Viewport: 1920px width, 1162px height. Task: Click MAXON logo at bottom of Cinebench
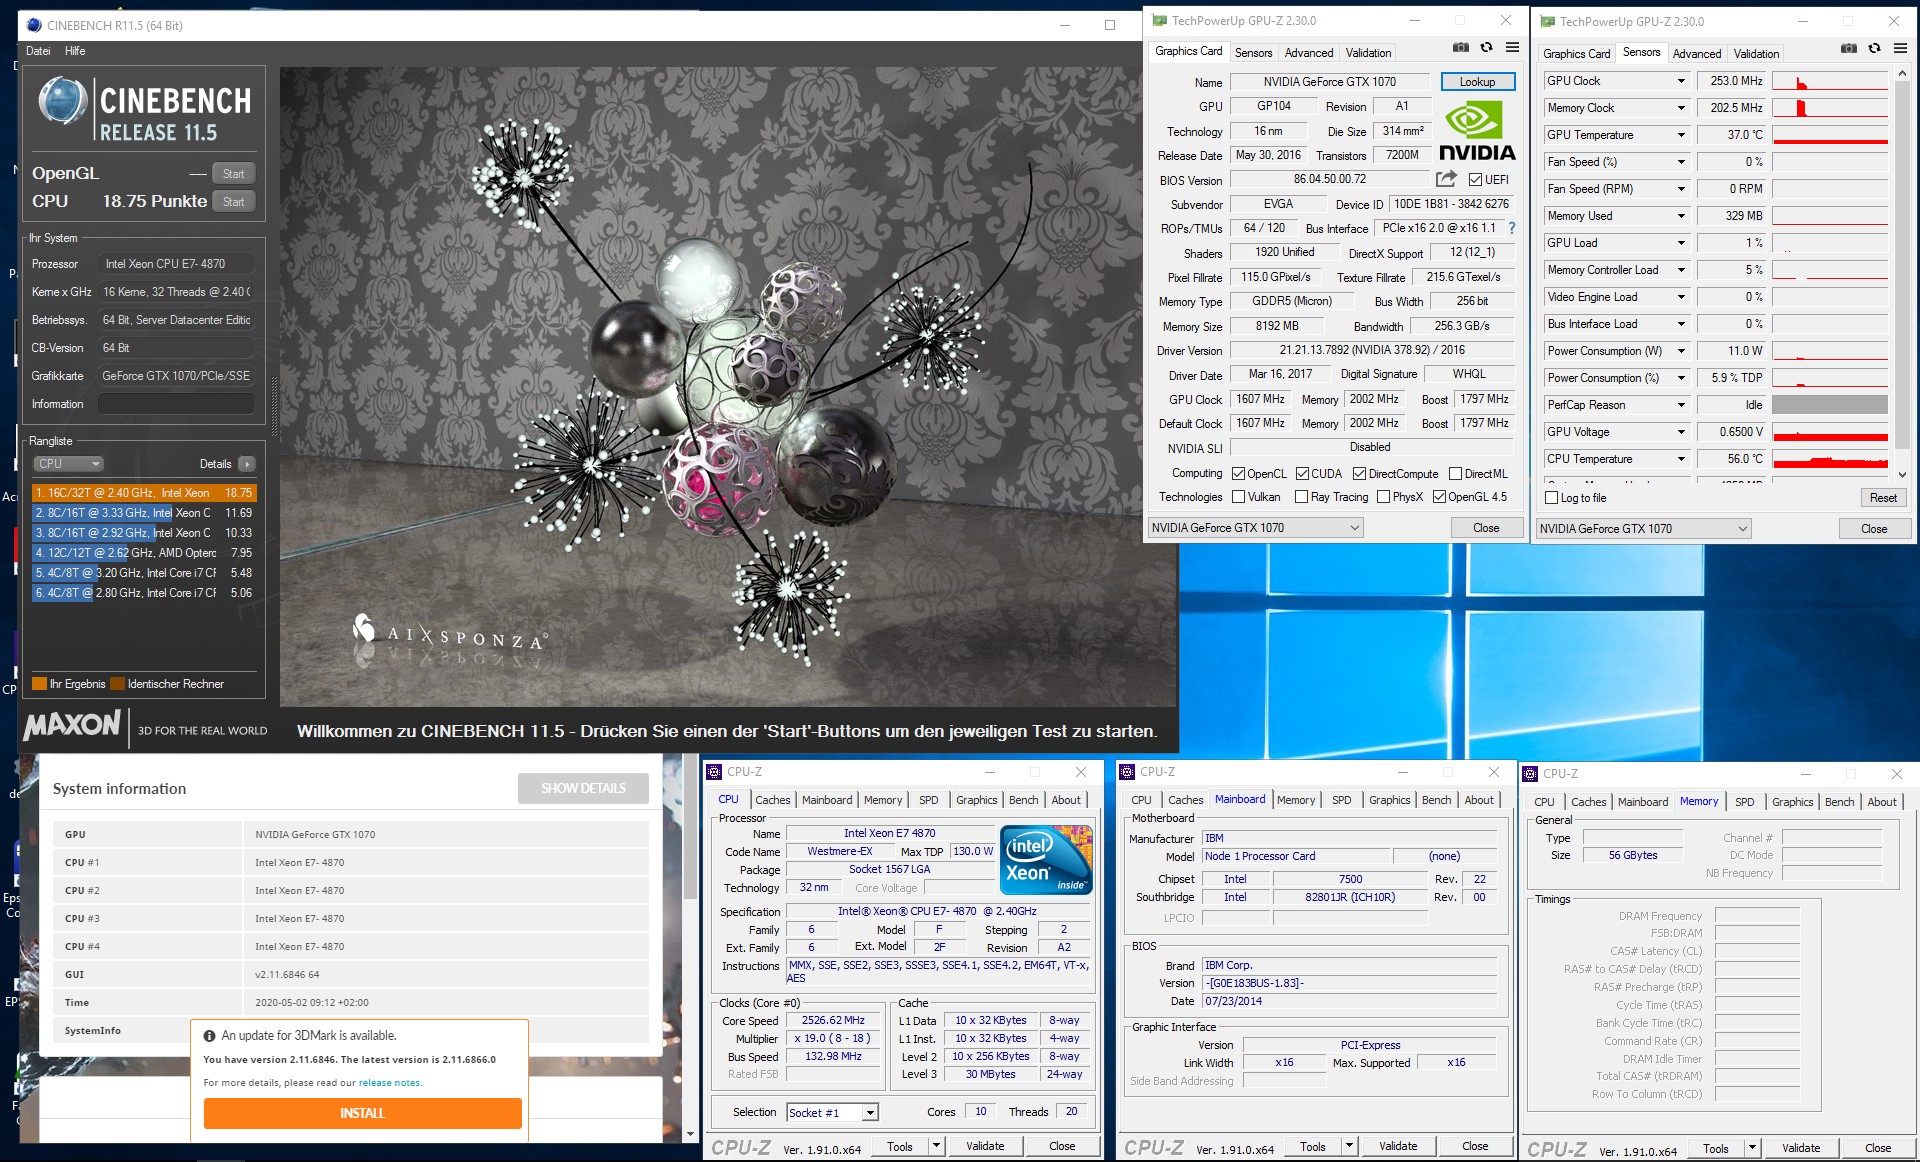(72, 725)
